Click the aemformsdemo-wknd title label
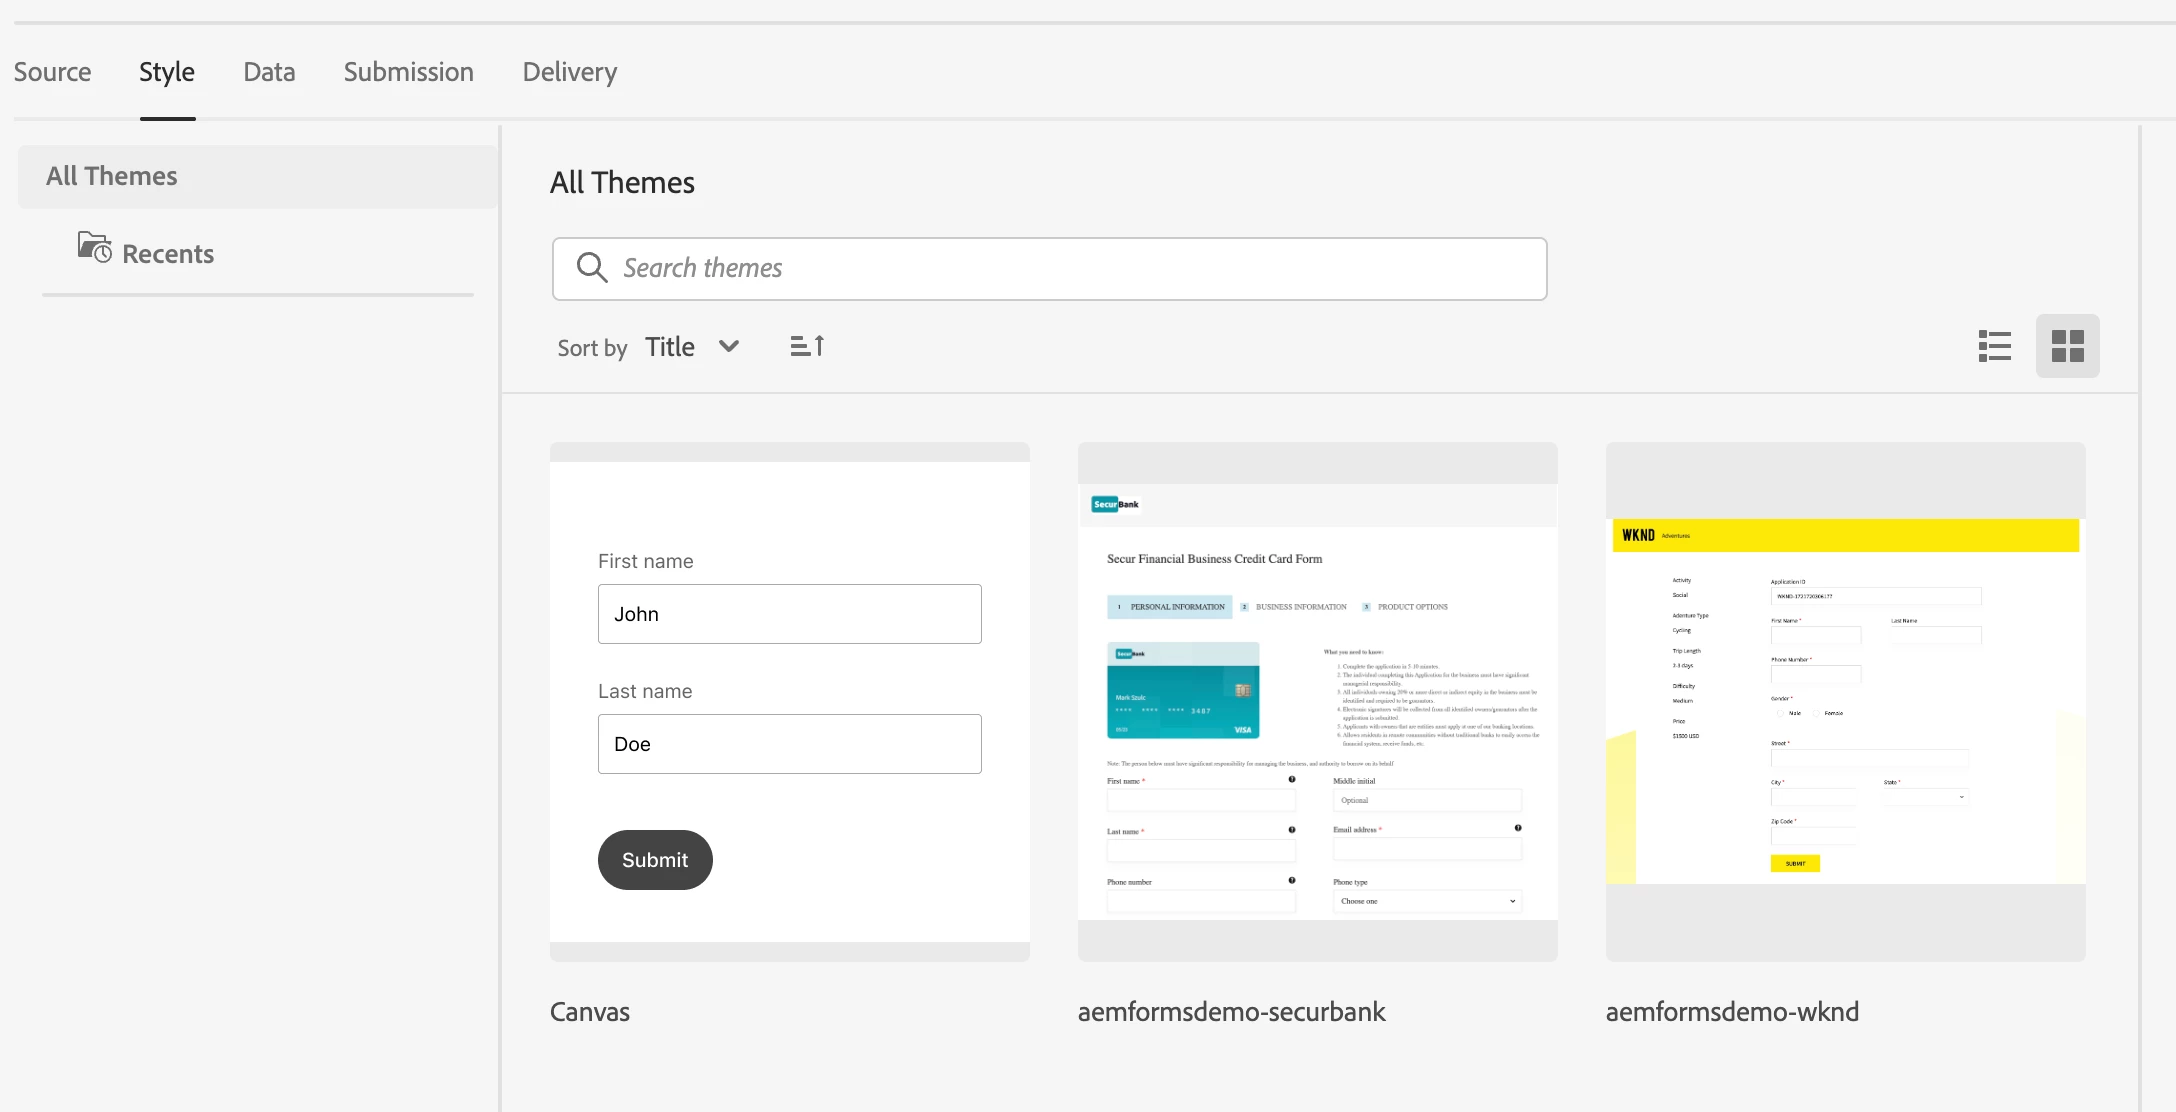 click(1732, 1012)
